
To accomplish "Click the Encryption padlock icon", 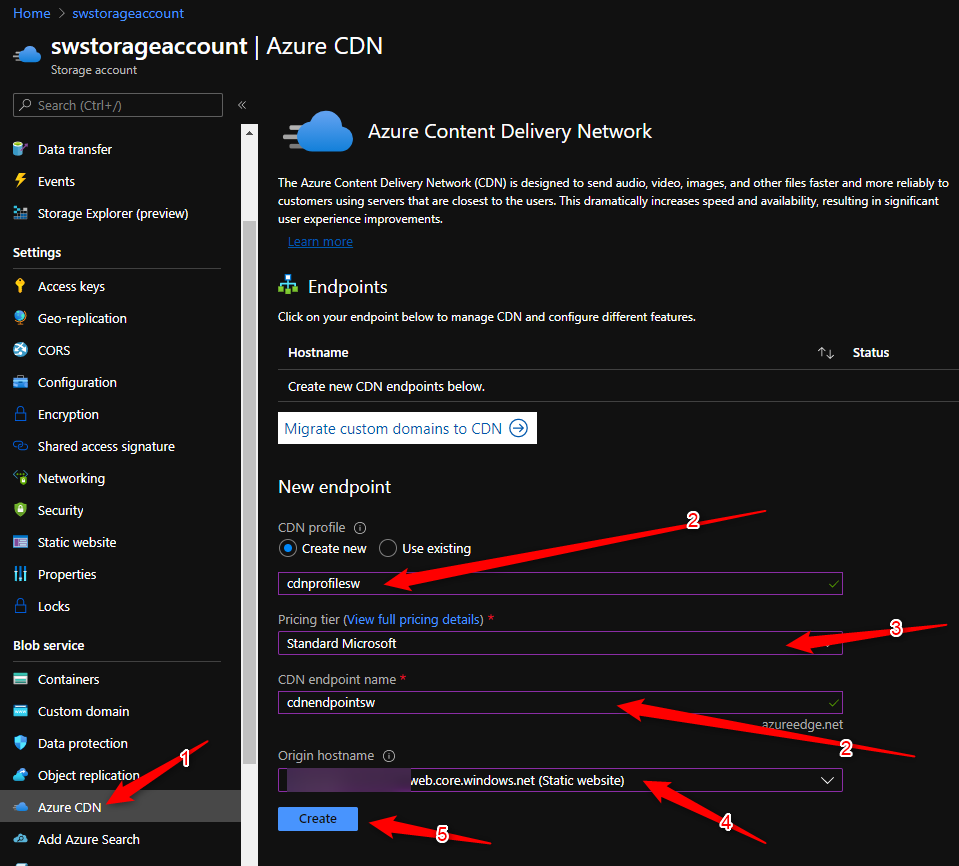I will click(20, 414).
